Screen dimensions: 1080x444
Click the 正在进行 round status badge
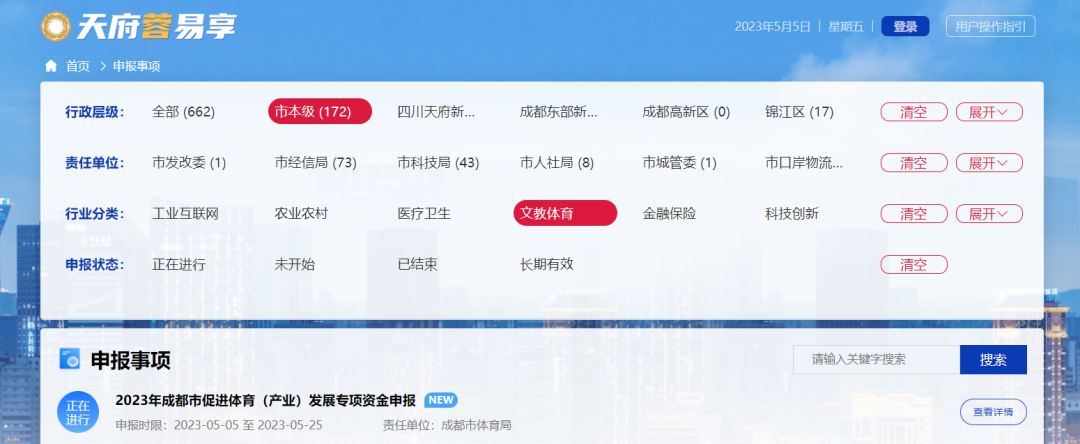coord(77,412)
